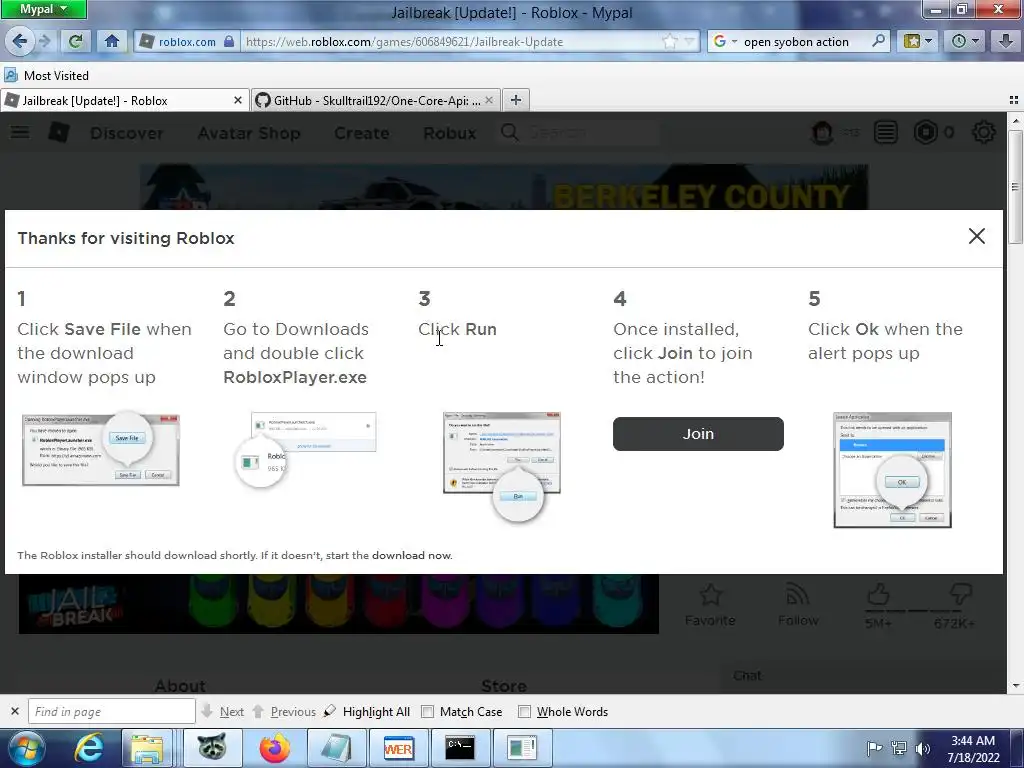Switch to the Jailbreak [Update!] - Roblox tab

124,100
